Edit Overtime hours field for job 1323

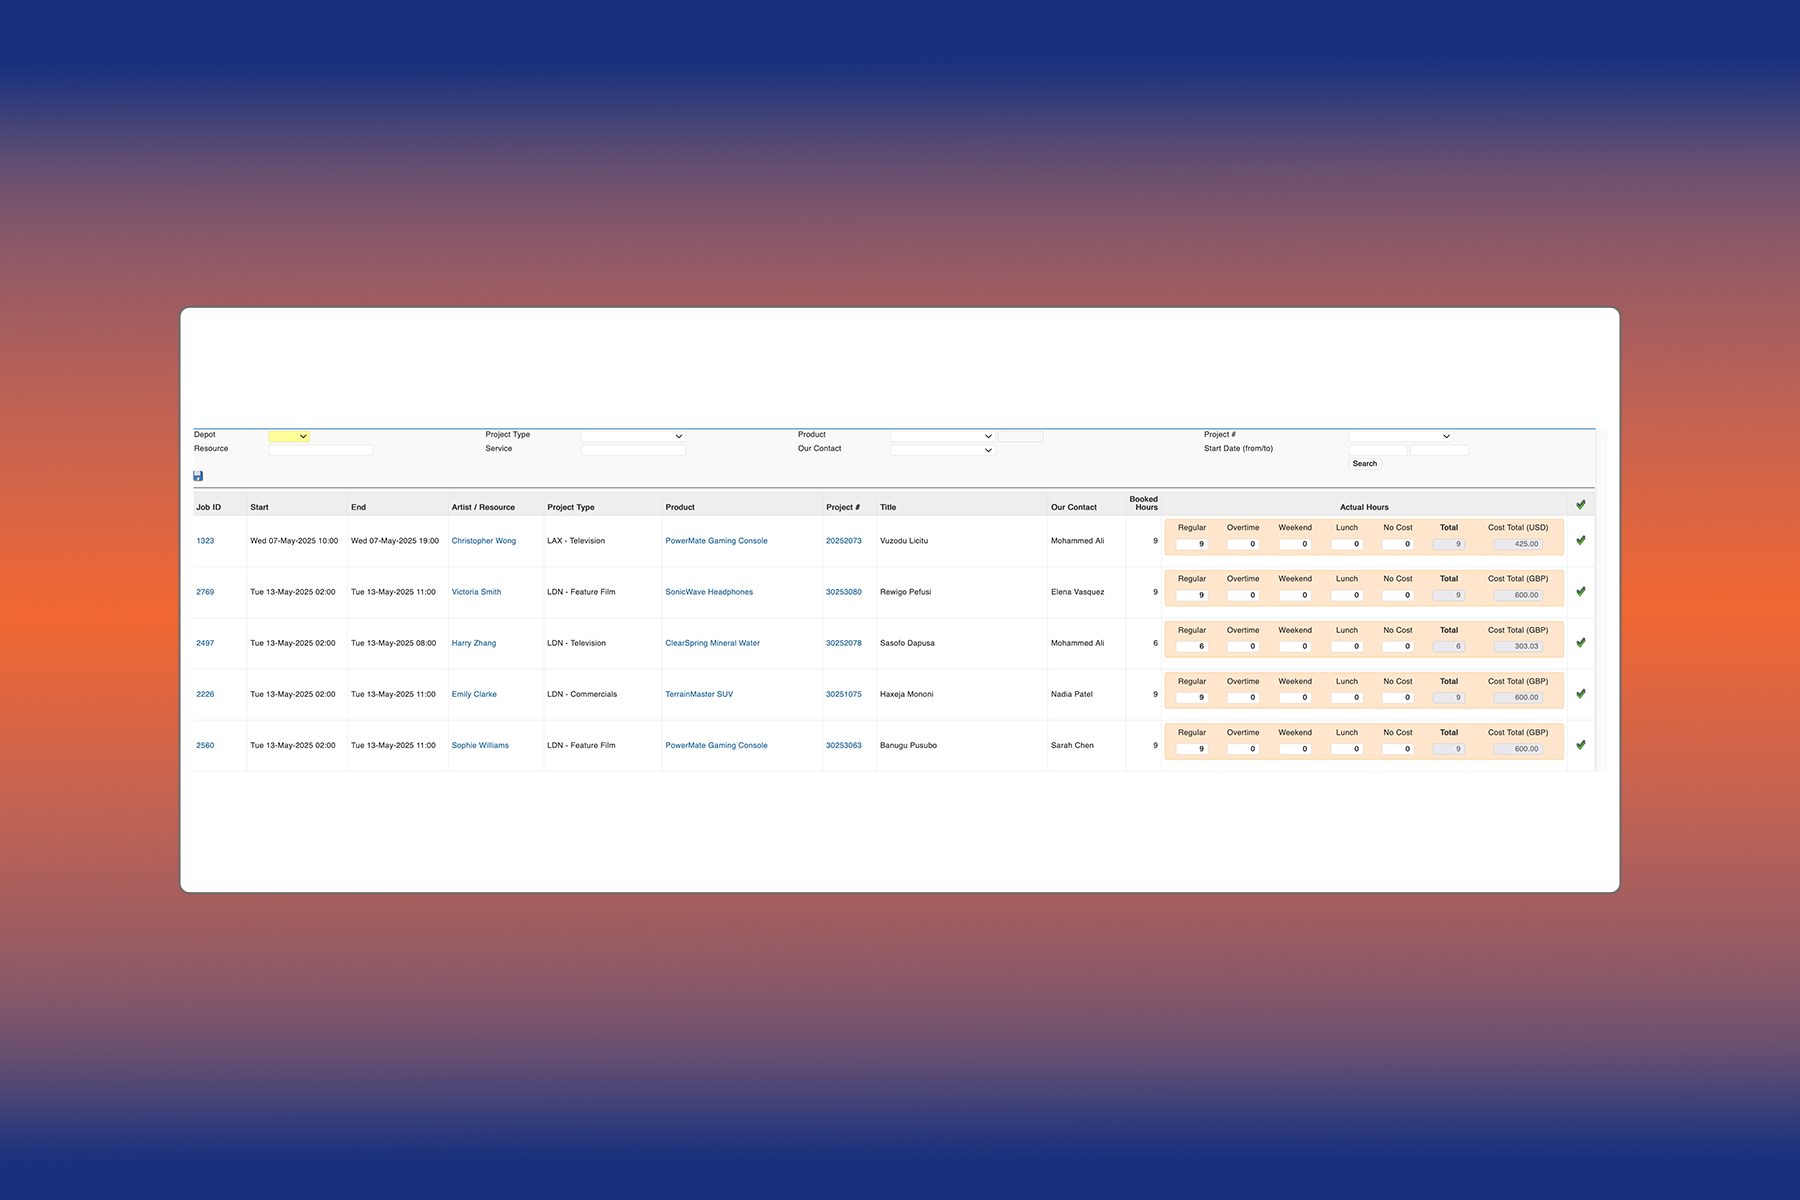[1243, 544]
